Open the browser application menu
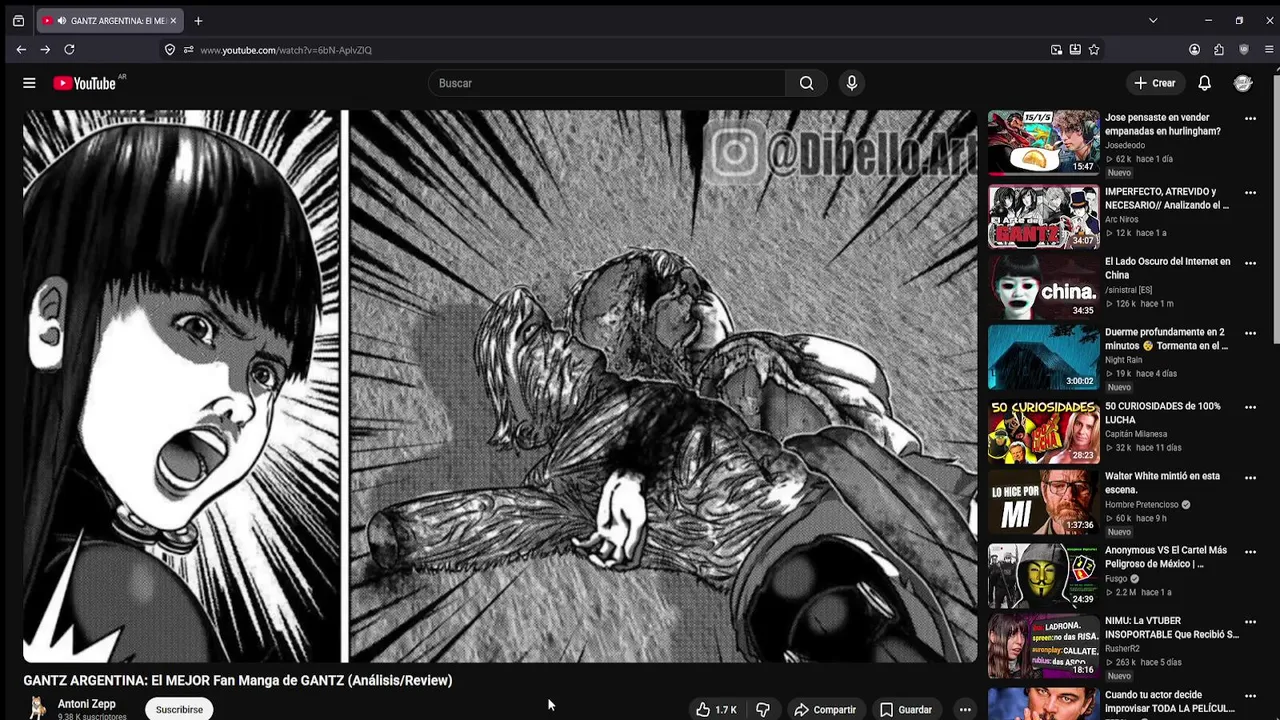Viewport: 1280px width, 720px height. pyautogui.click(x=1270, y=49)
